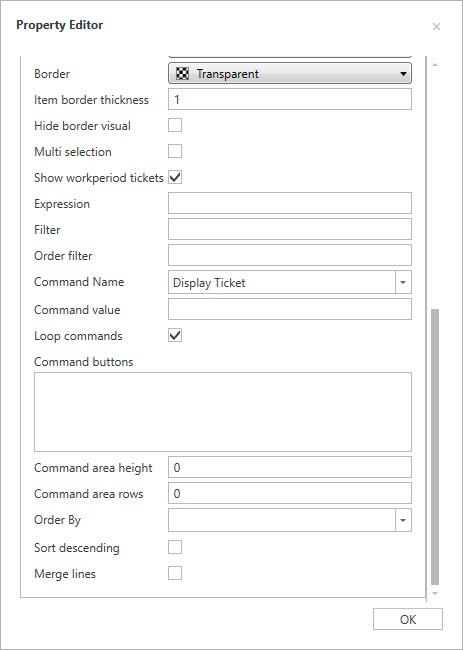Click the Order filter input box
Viewport: 463px width, 650px height.
pos(290,255)
